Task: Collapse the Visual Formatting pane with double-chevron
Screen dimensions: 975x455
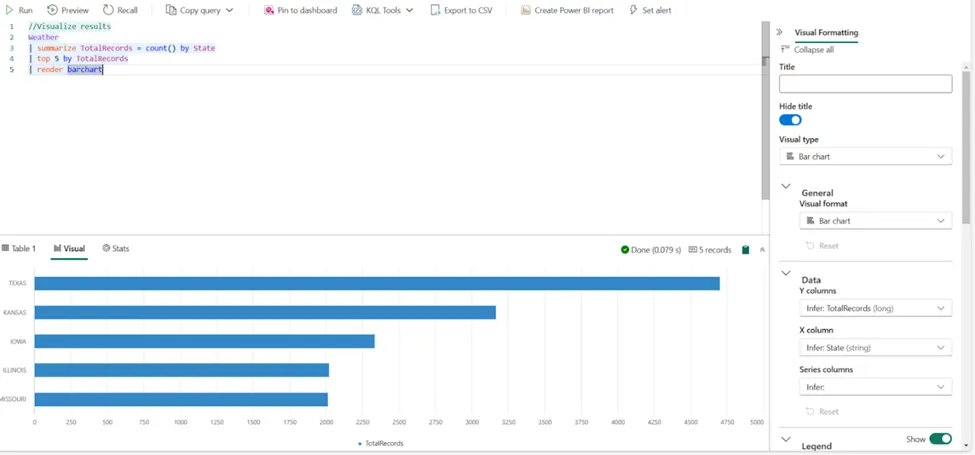Action: tap(780, 32)
